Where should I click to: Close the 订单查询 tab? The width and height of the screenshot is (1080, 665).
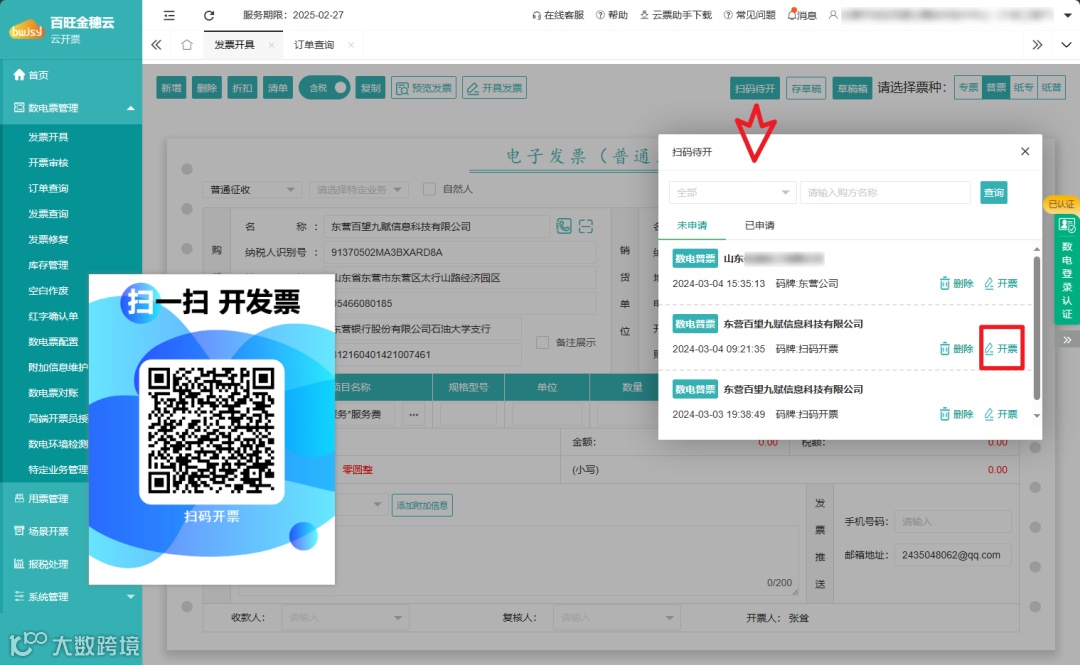tap(351, 45)
